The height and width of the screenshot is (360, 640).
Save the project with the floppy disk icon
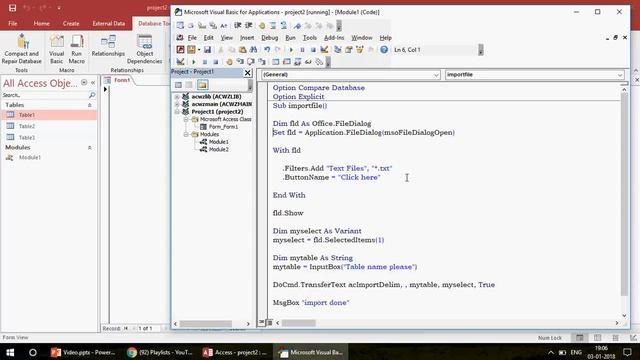point(207,50)
